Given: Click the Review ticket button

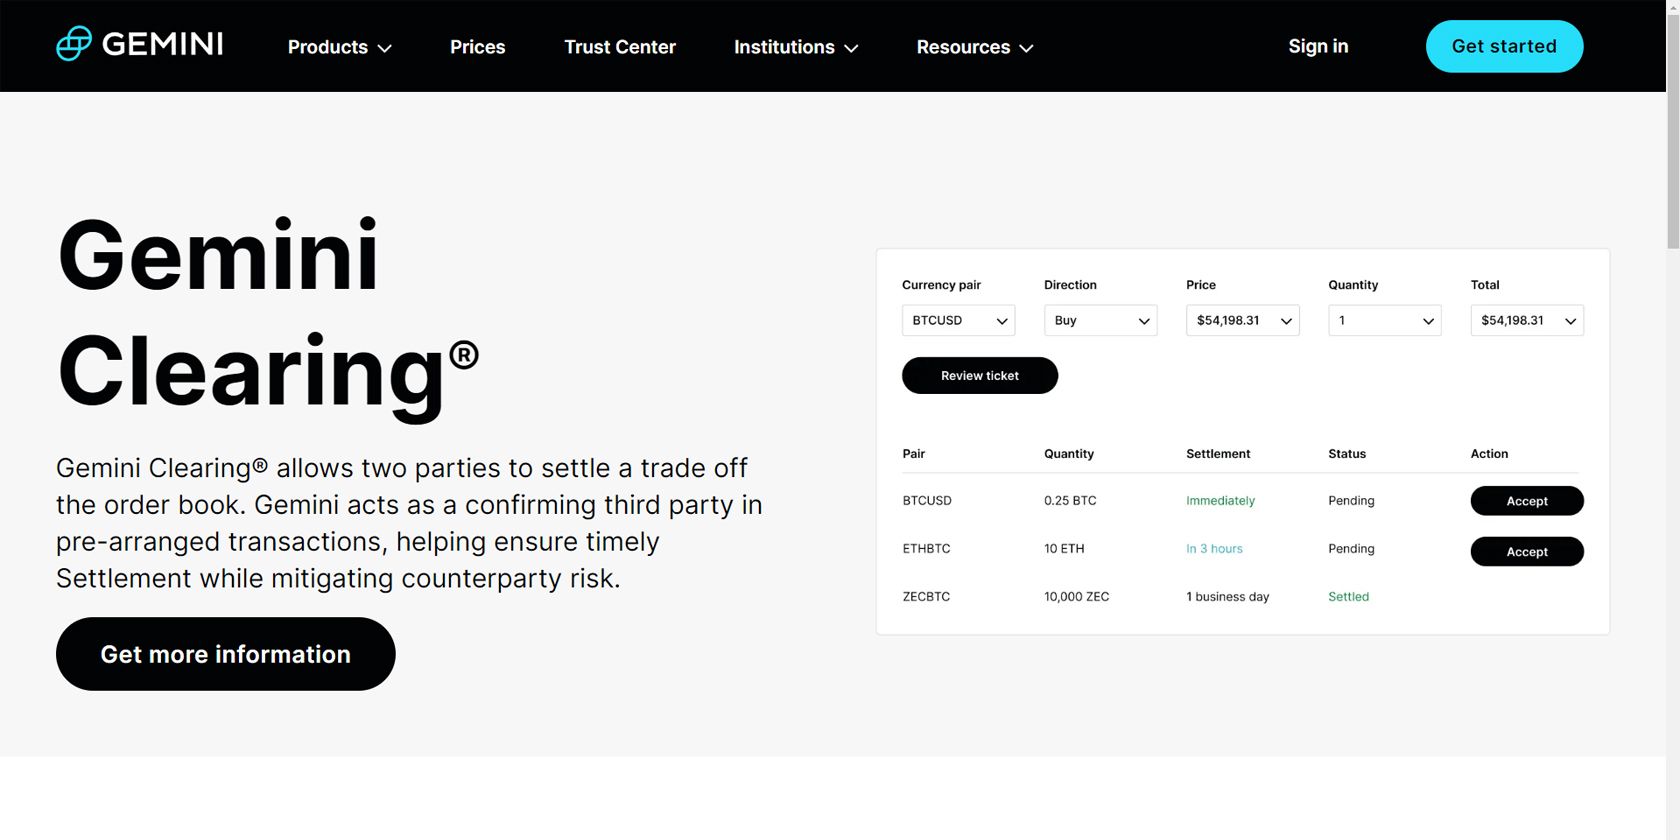Looking at the screenshot, I should [x=979, y=376].
